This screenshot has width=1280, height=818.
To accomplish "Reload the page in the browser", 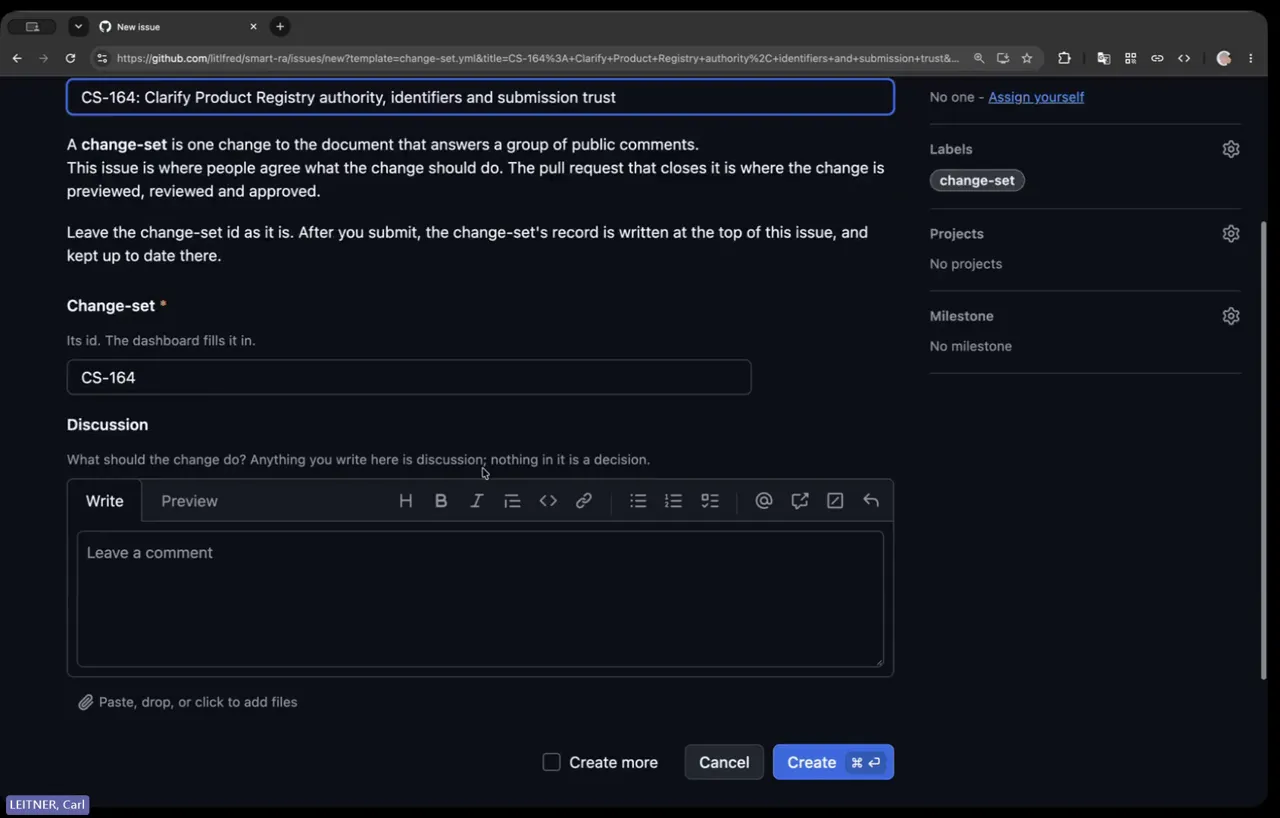I will point(70,58).
